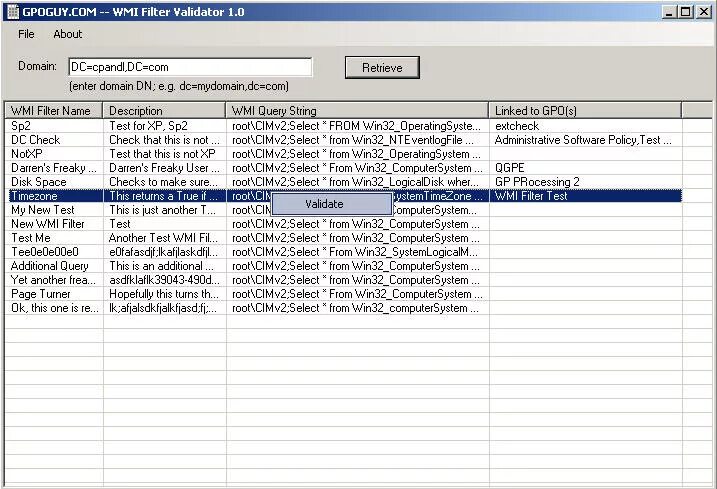
Task: Select the Timezone filter name
Action: tap(34, 196)
